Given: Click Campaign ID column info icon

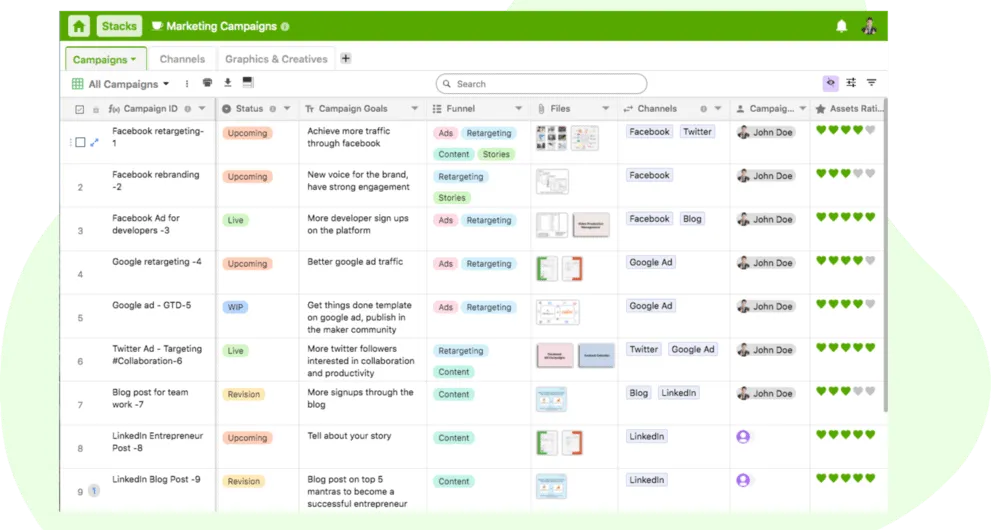Looking at the screenshot, I should pyautogui.click(x=188, y=109).
